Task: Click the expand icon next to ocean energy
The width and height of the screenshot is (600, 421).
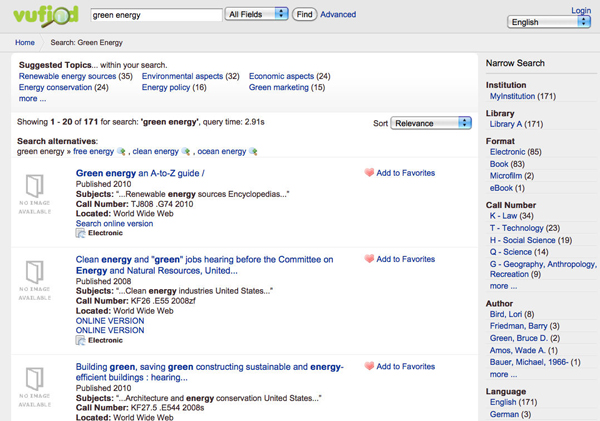Action: point(253,152)
